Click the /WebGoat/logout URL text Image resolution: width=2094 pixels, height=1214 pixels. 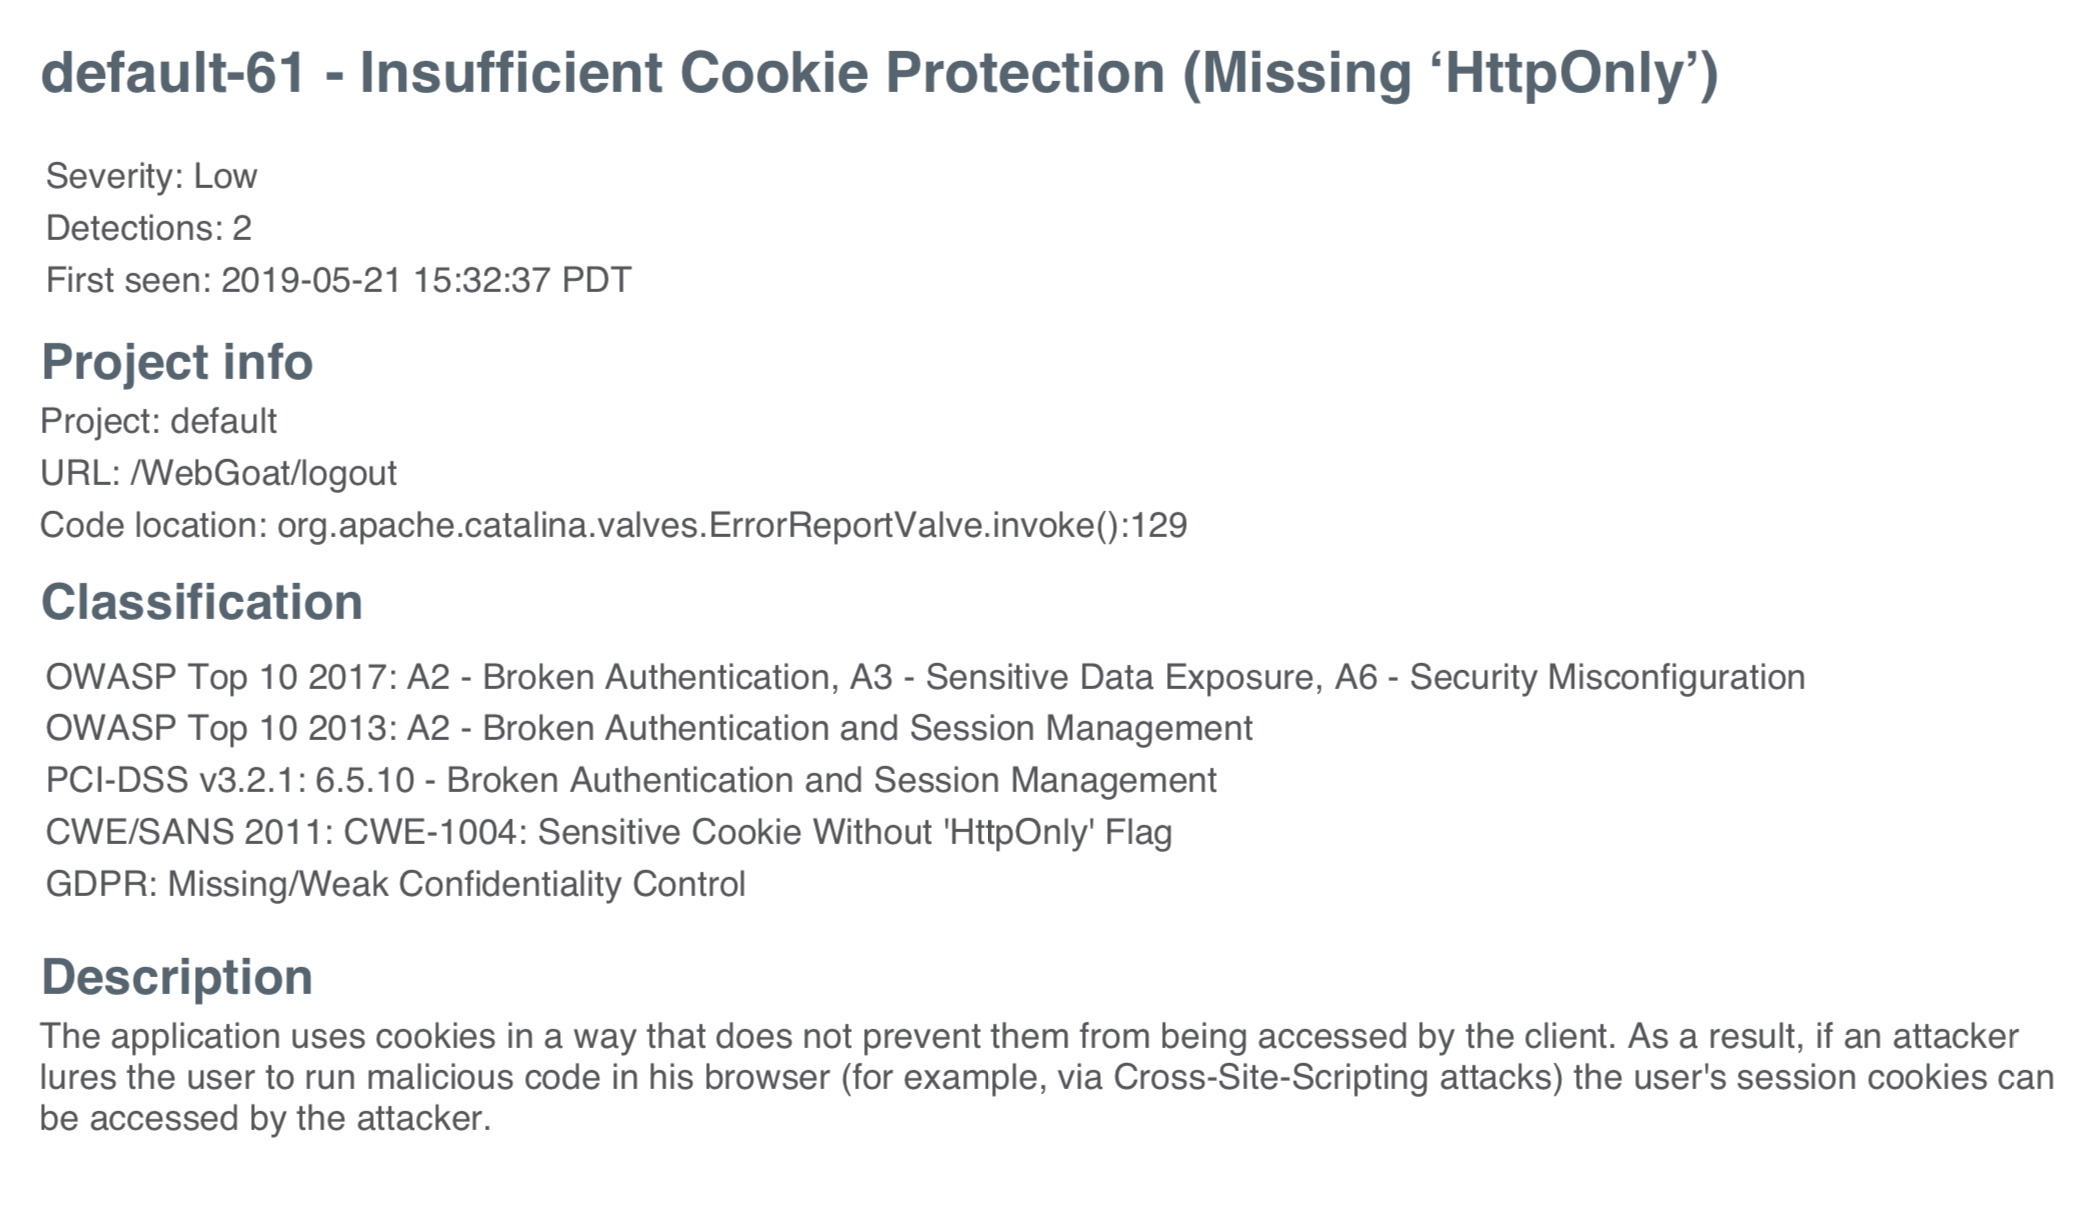pos(263,473)
